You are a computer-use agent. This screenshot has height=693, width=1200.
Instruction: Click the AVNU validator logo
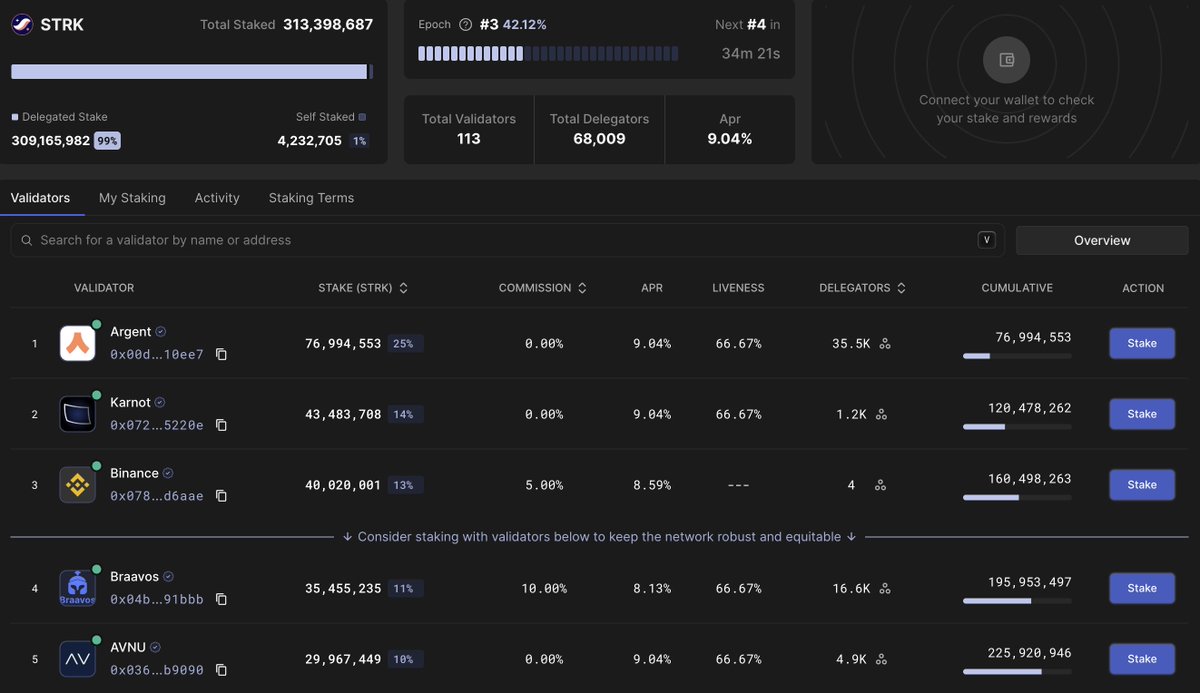coord(78,659)
